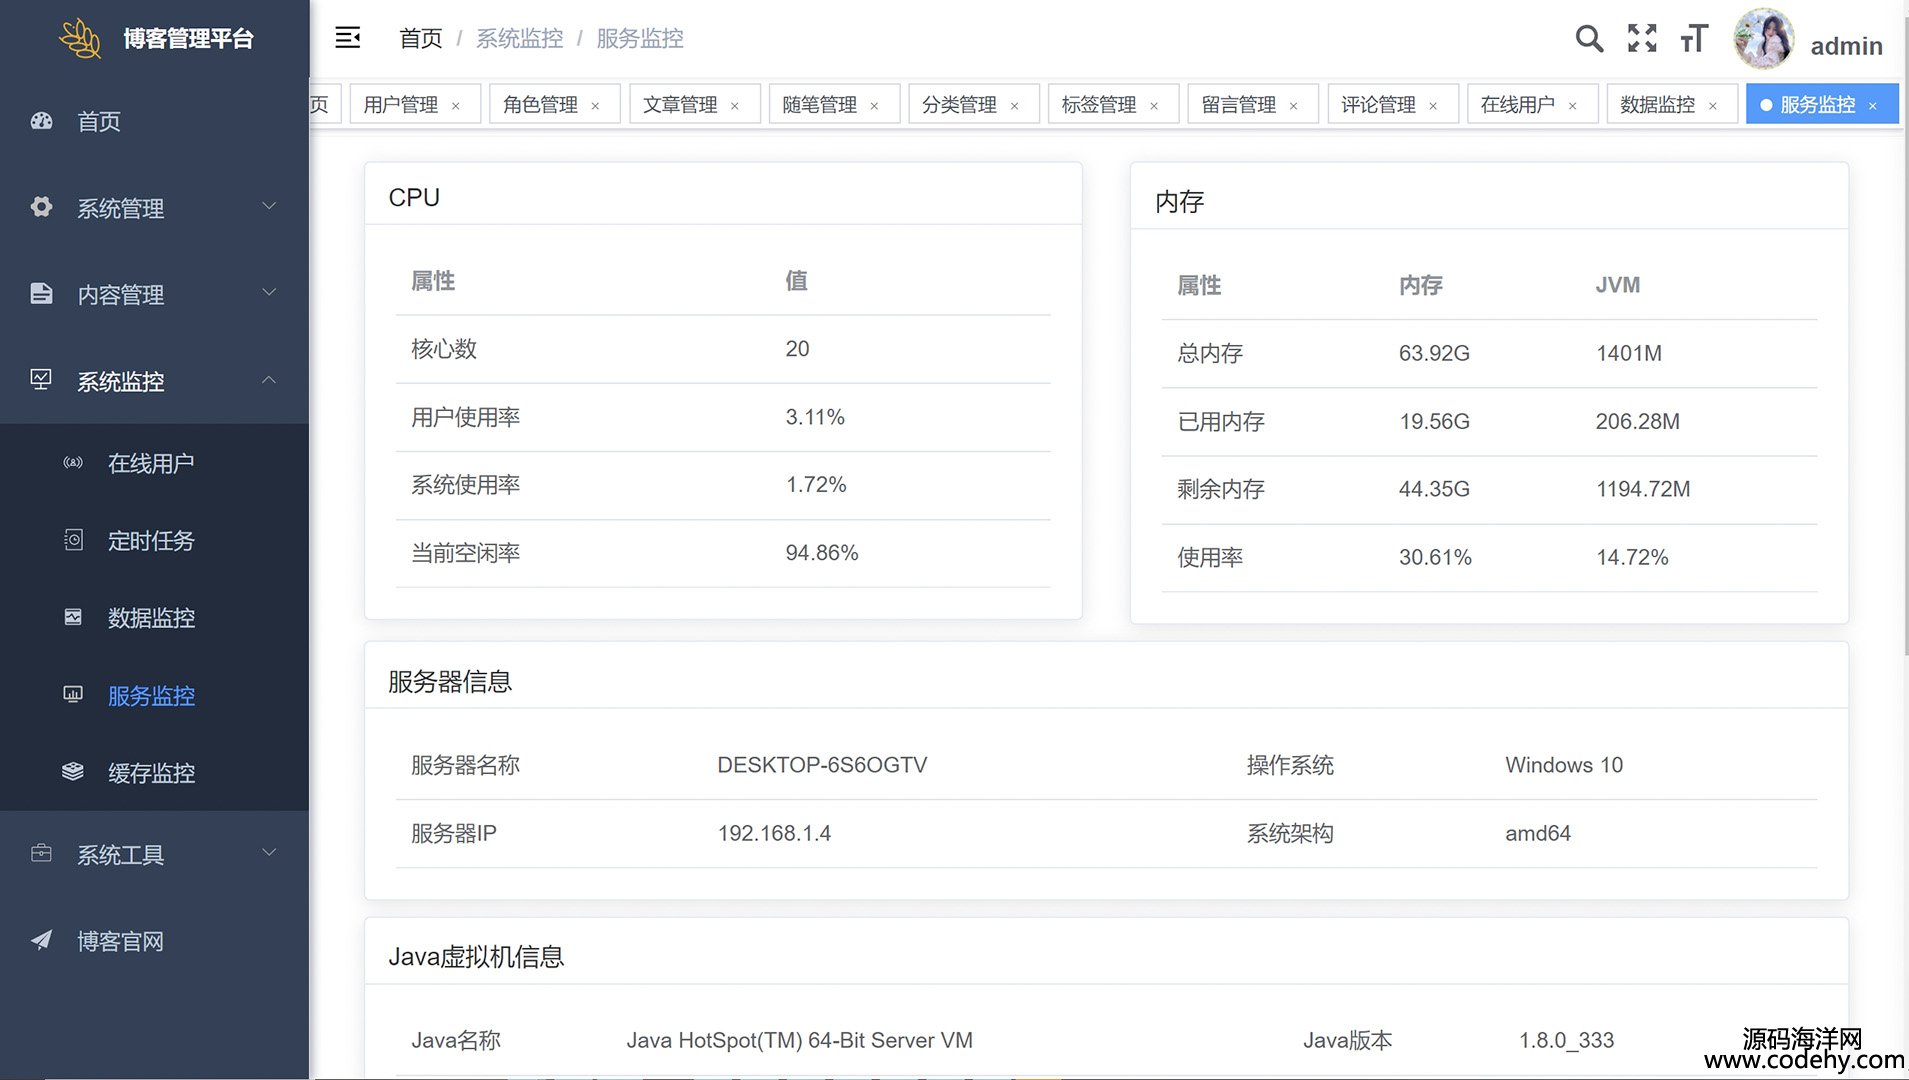Open the search magnifier icon
This screenshot has width=1909, height=1080.
(x=1588, y=38)
